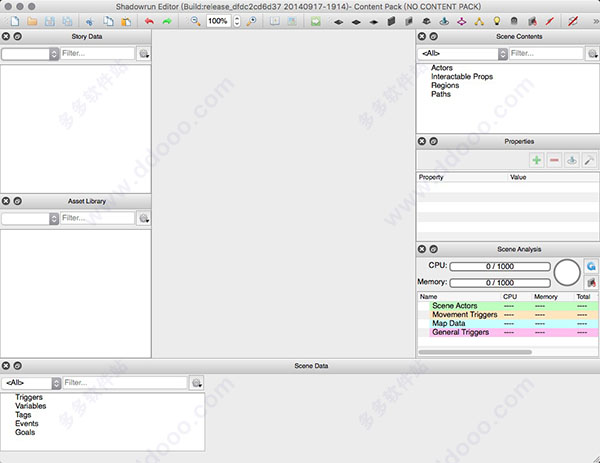Viewport: 600px width, 463px height.
Task: Click the Property column header
Action: (462, 177)
